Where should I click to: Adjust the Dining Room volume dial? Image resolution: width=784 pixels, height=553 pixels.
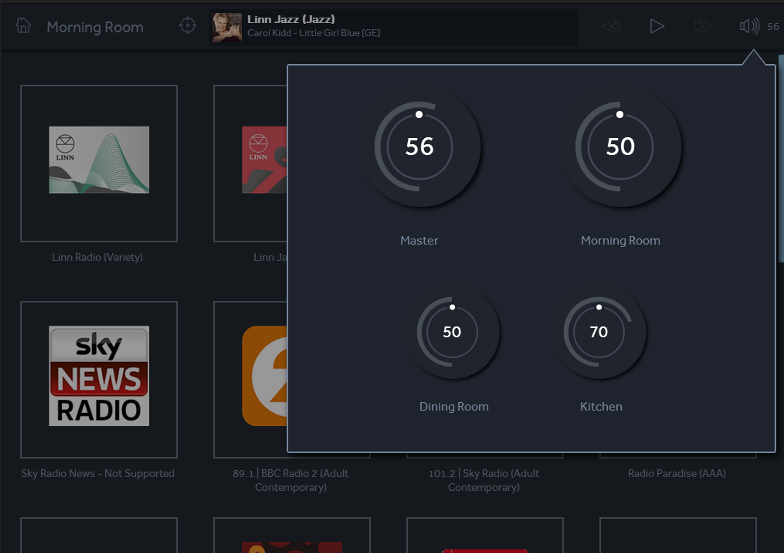point(452,332)
